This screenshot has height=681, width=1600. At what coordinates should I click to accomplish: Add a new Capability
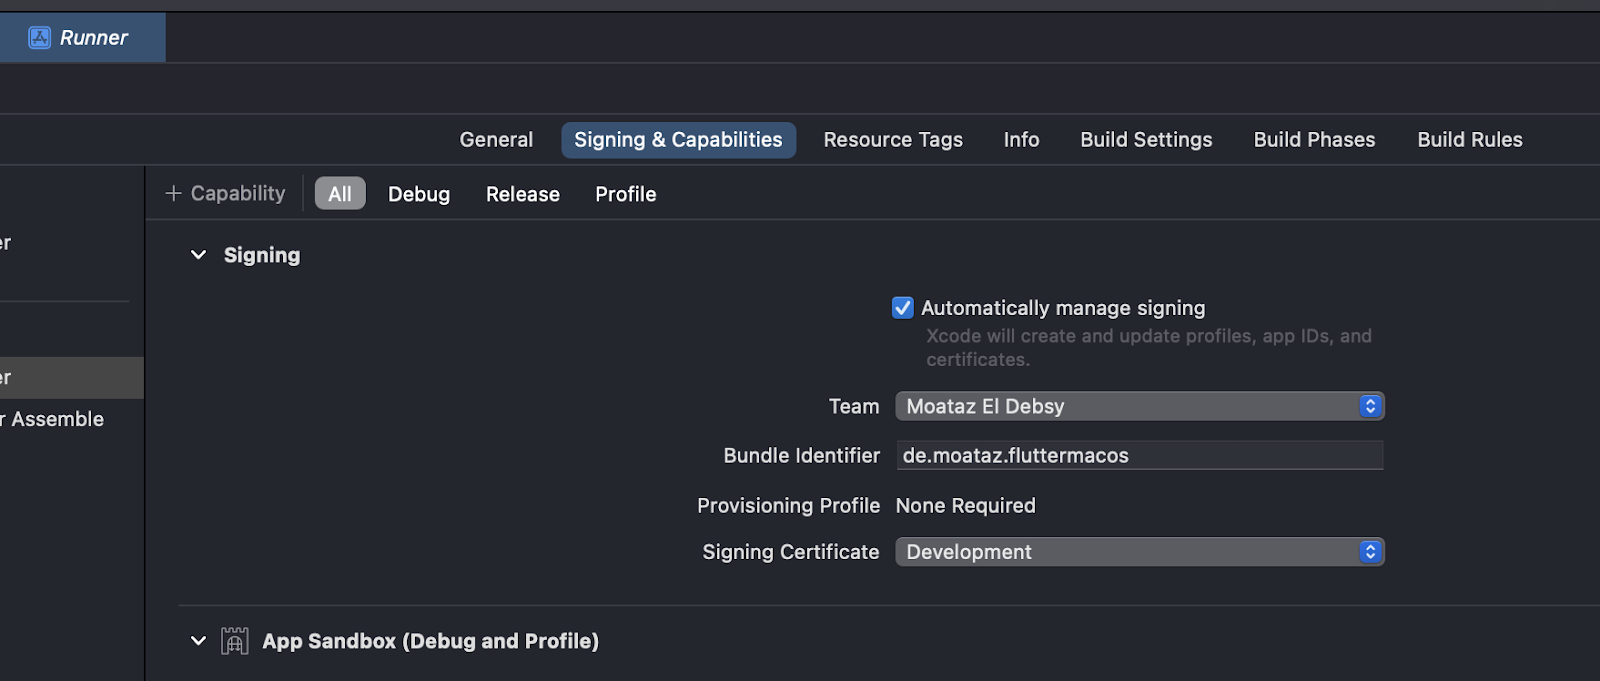coord(225,193)
